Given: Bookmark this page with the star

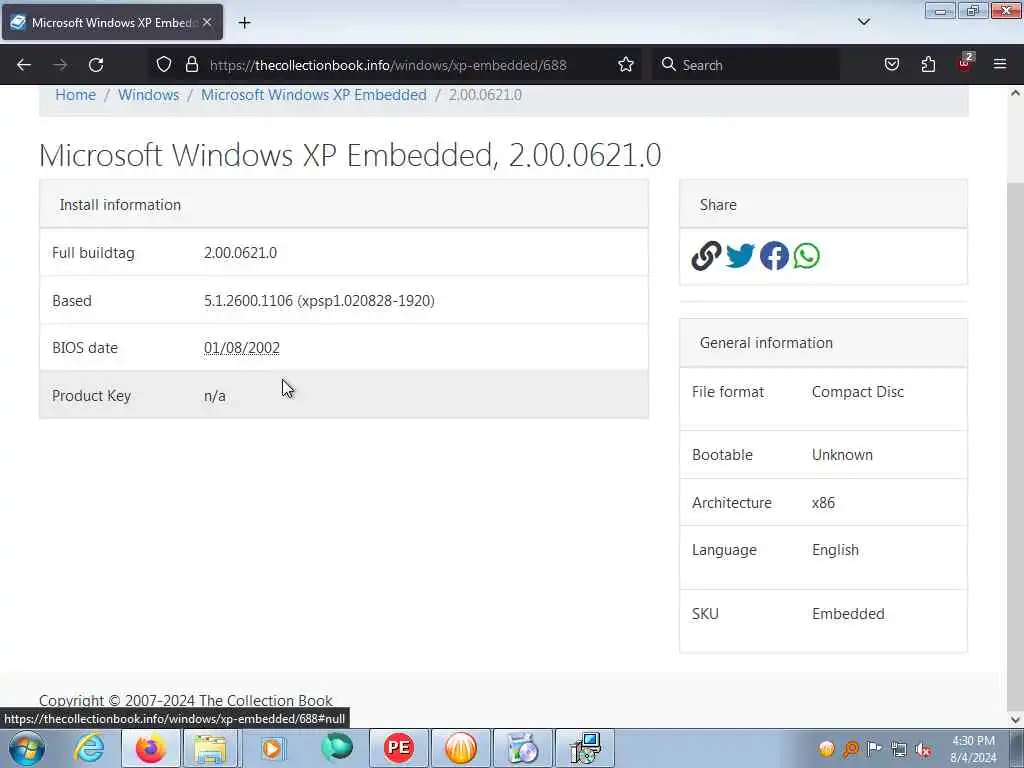Looking at the screenshot, I should (x=626, y=65).
